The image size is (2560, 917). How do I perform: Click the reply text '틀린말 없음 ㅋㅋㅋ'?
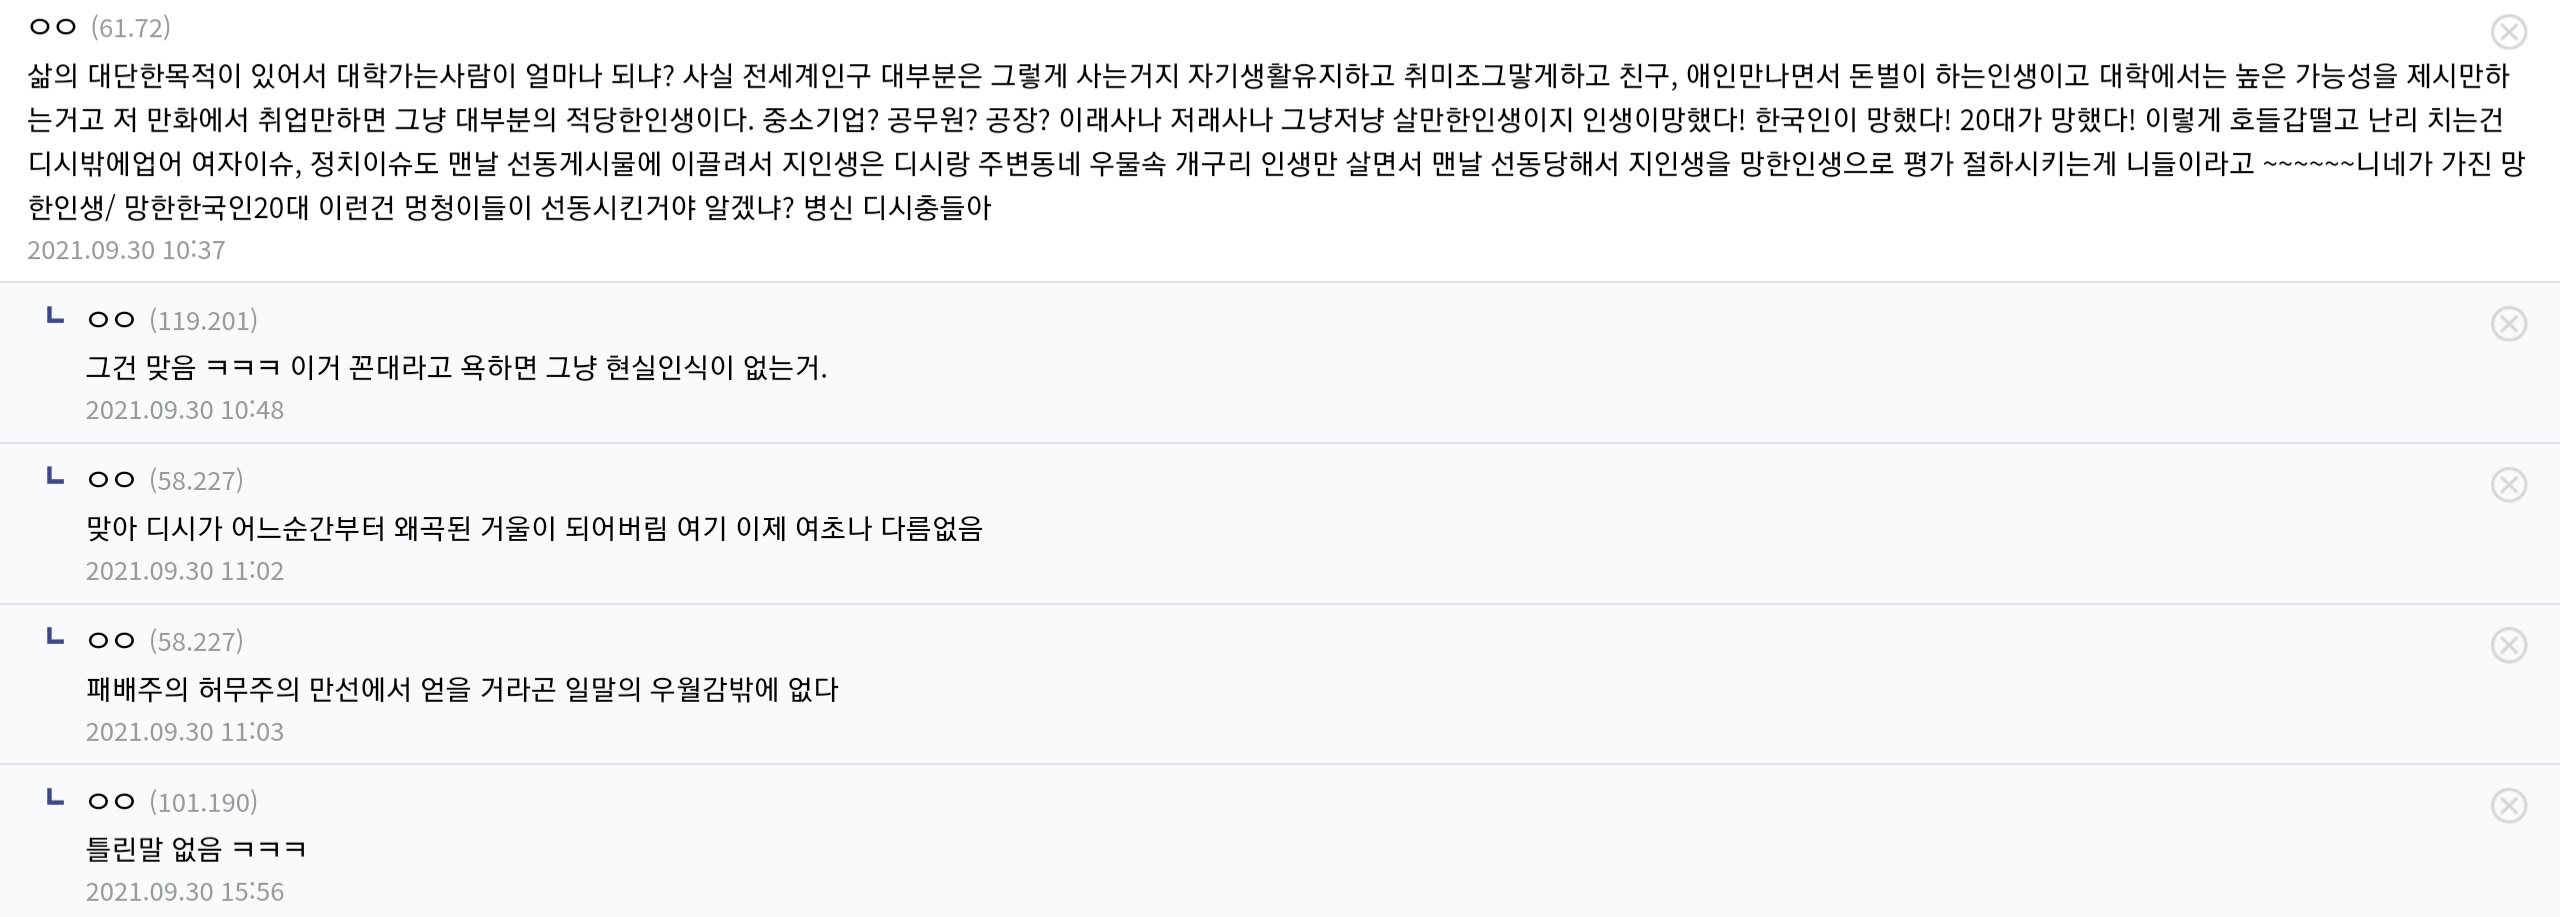click(x=196, y=849)
